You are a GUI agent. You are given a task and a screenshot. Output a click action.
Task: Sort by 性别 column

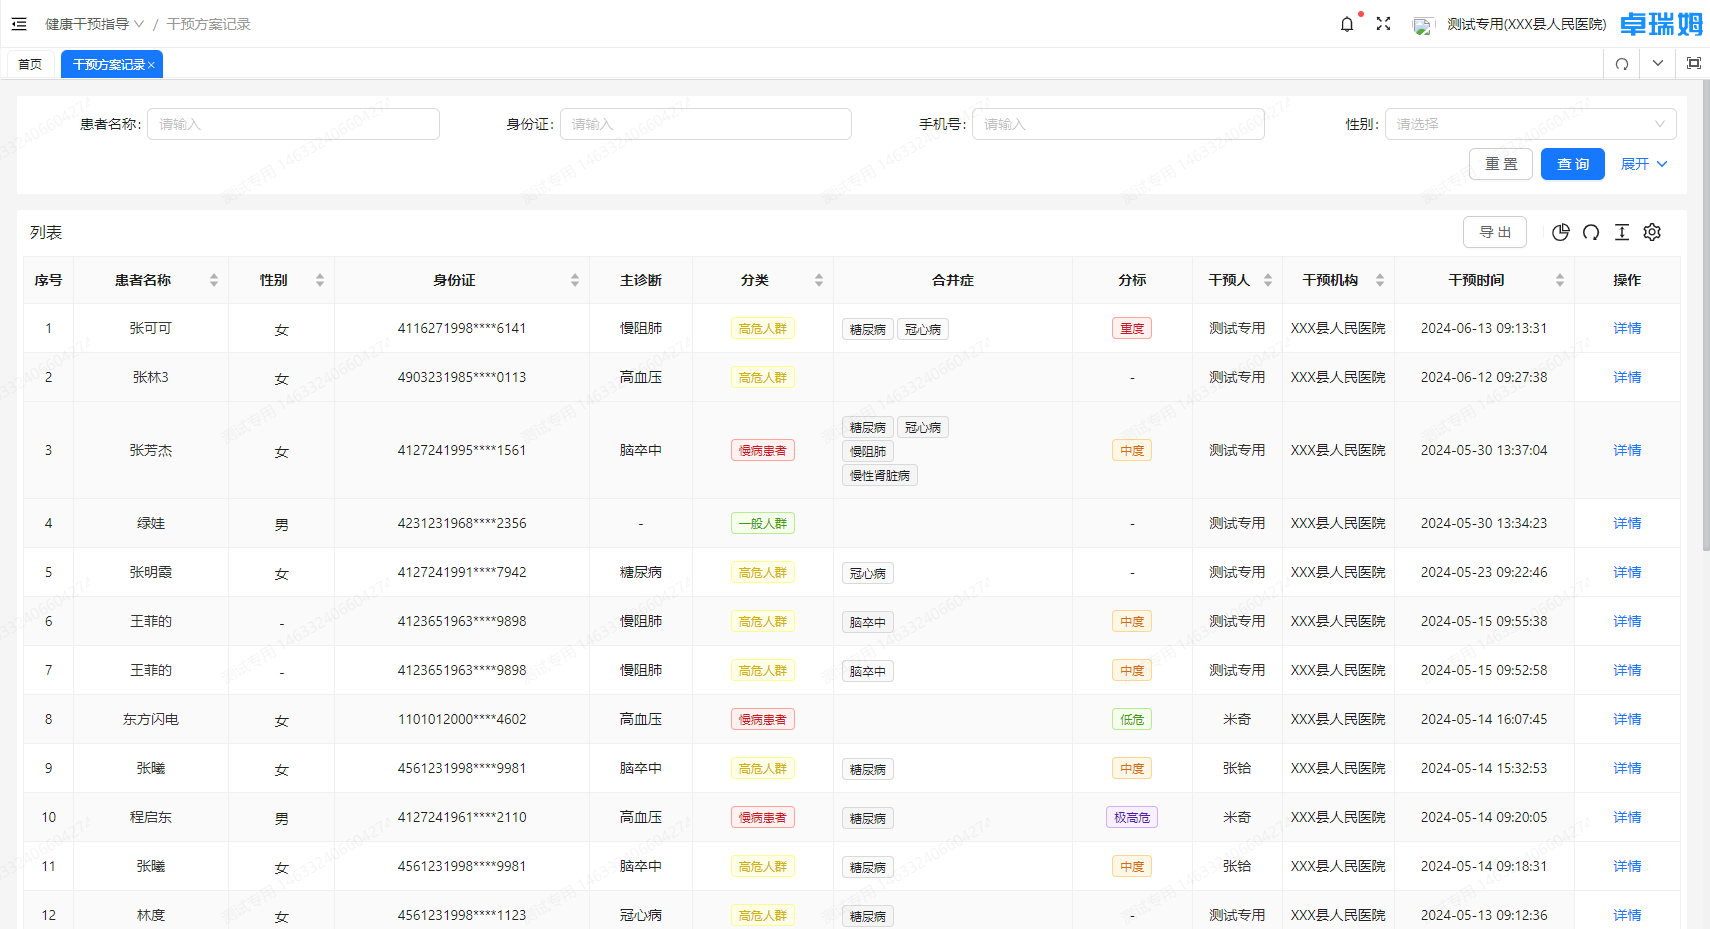pos(320,280)
